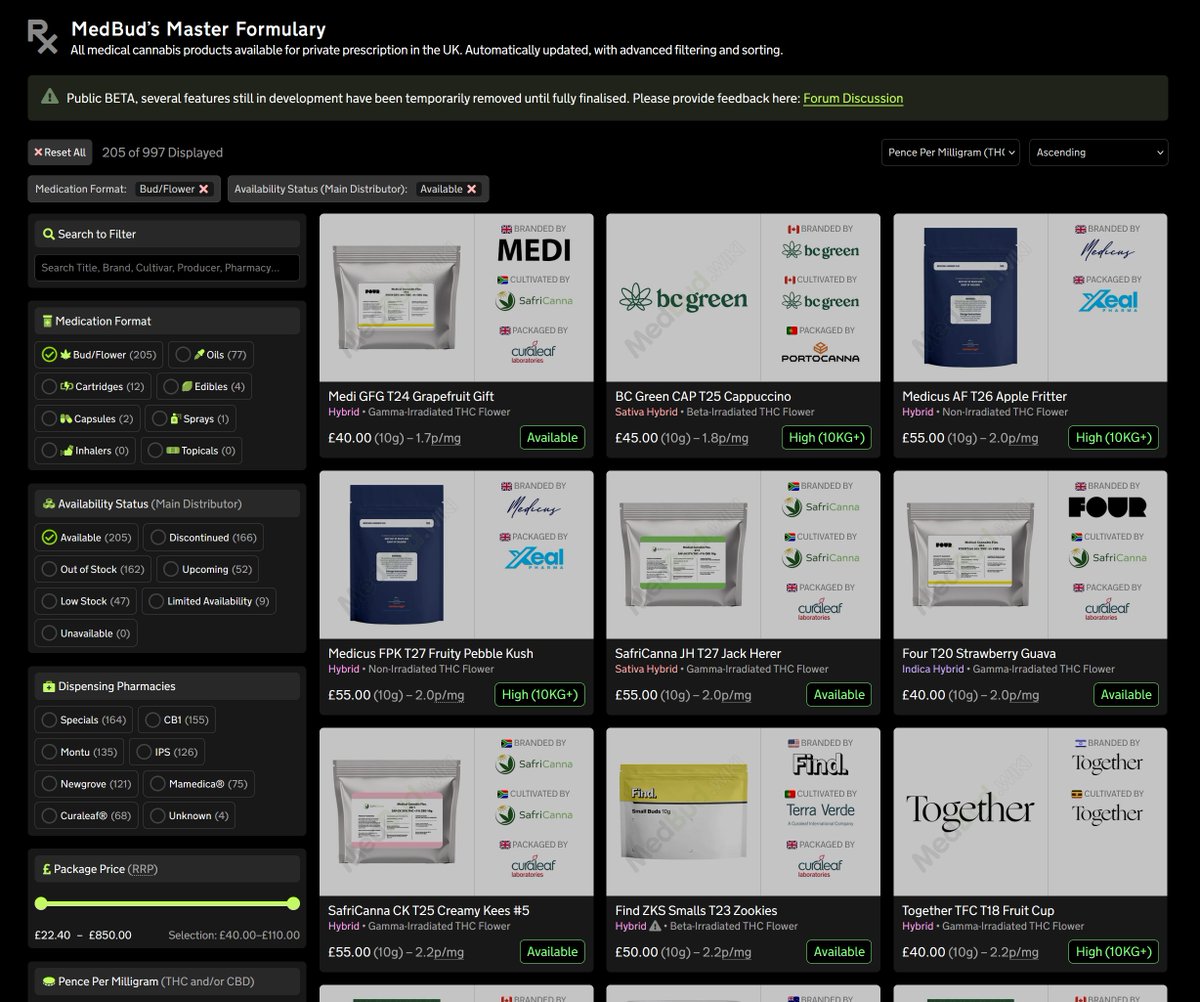Enable the Low Stock status filter
Image resolution: width=1200 pixels, height=1002 pixels.
pyautogui.click(x=85, y=601)
